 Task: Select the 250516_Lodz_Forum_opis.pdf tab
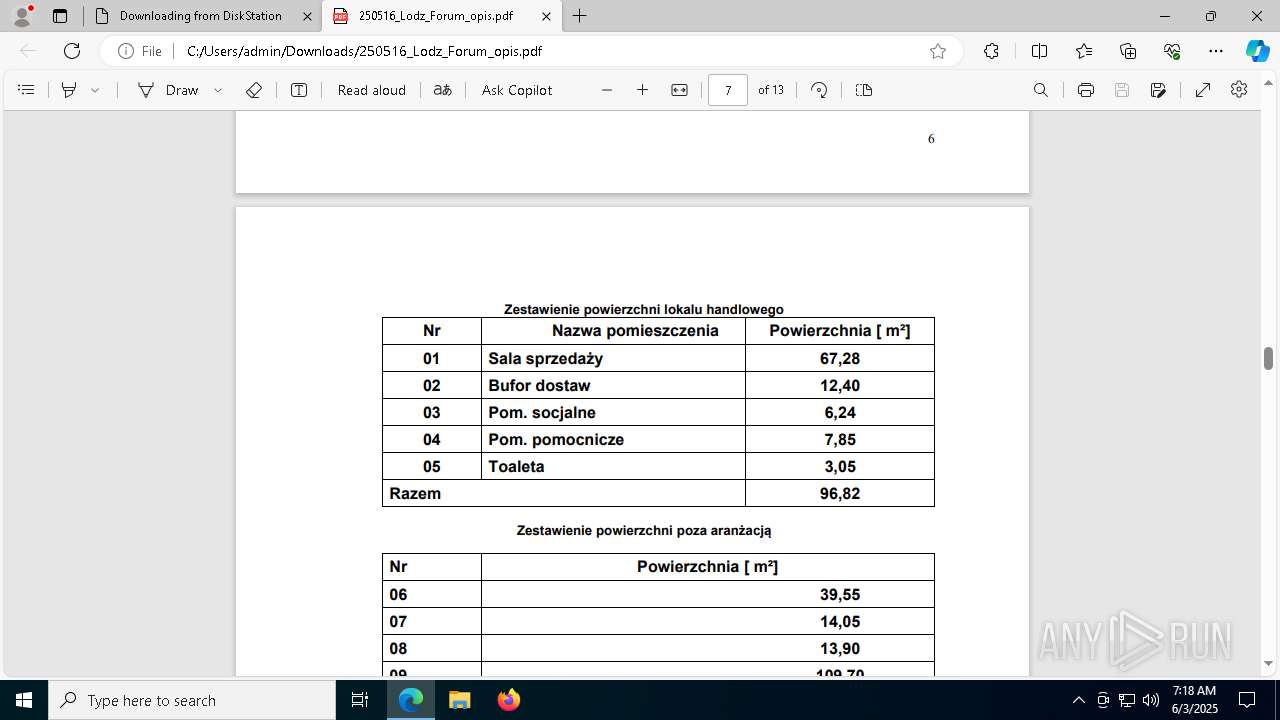[x=441, y=16]
